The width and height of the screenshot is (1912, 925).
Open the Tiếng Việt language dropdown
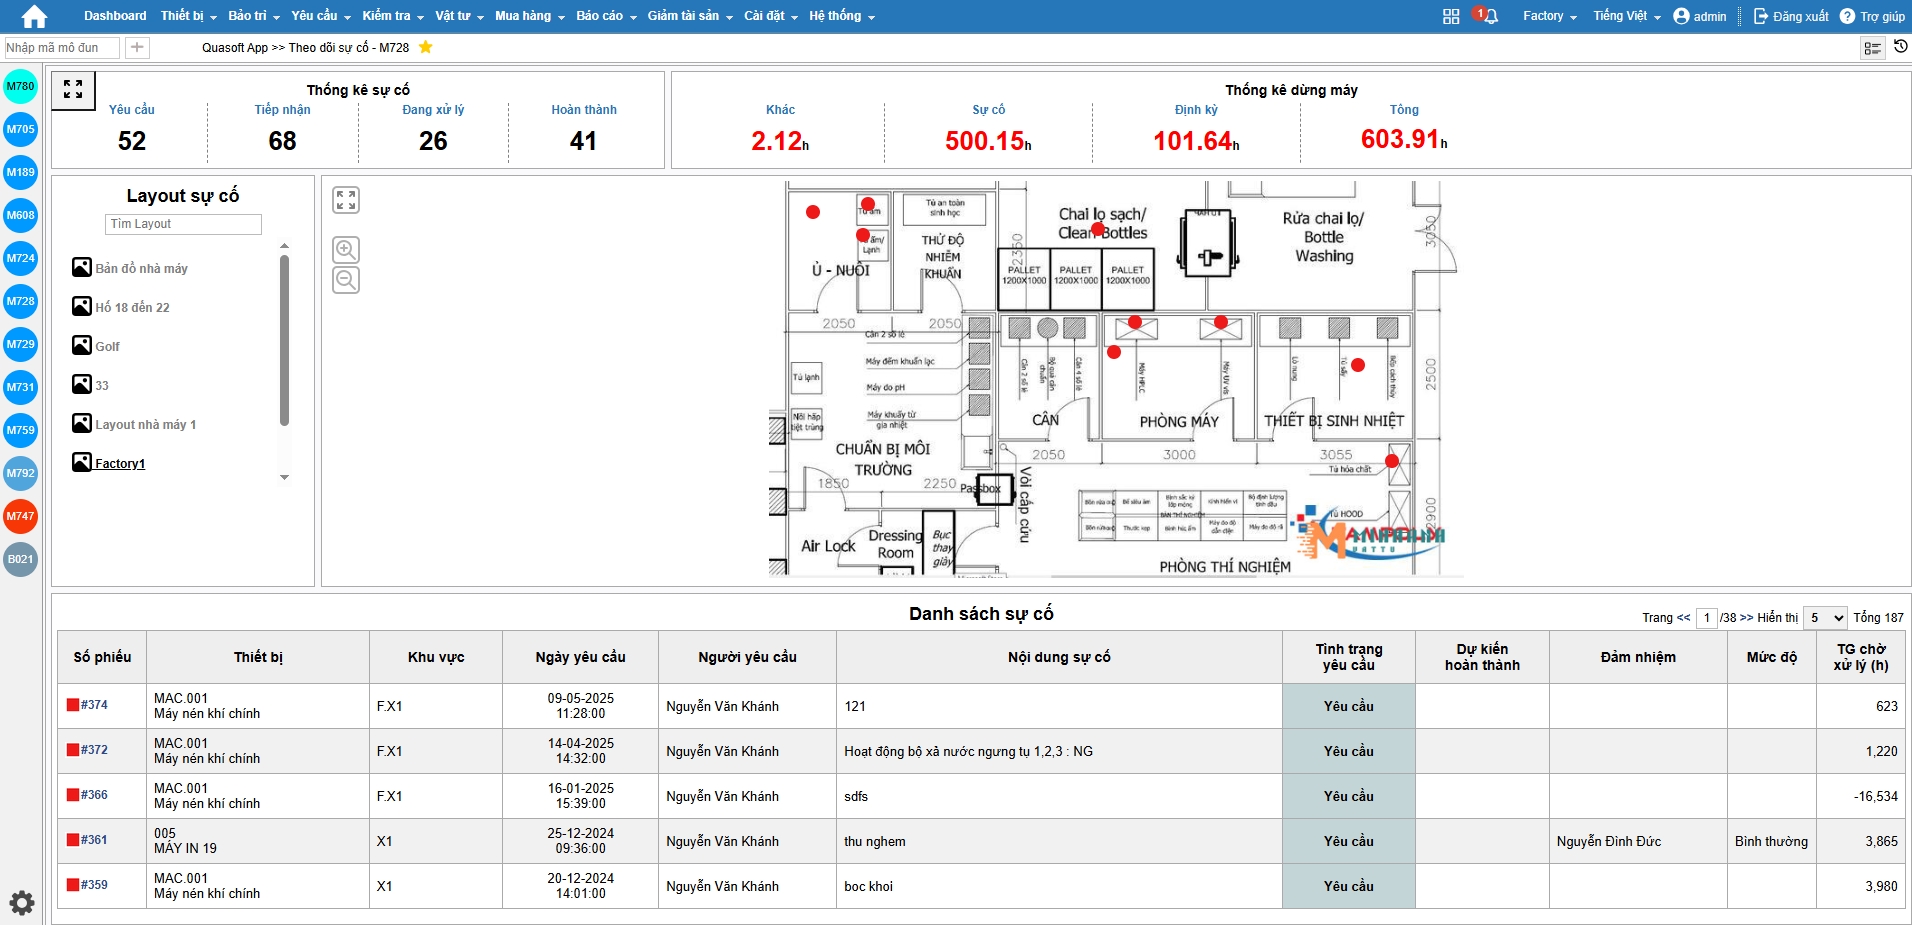[x=1627, y=16]
